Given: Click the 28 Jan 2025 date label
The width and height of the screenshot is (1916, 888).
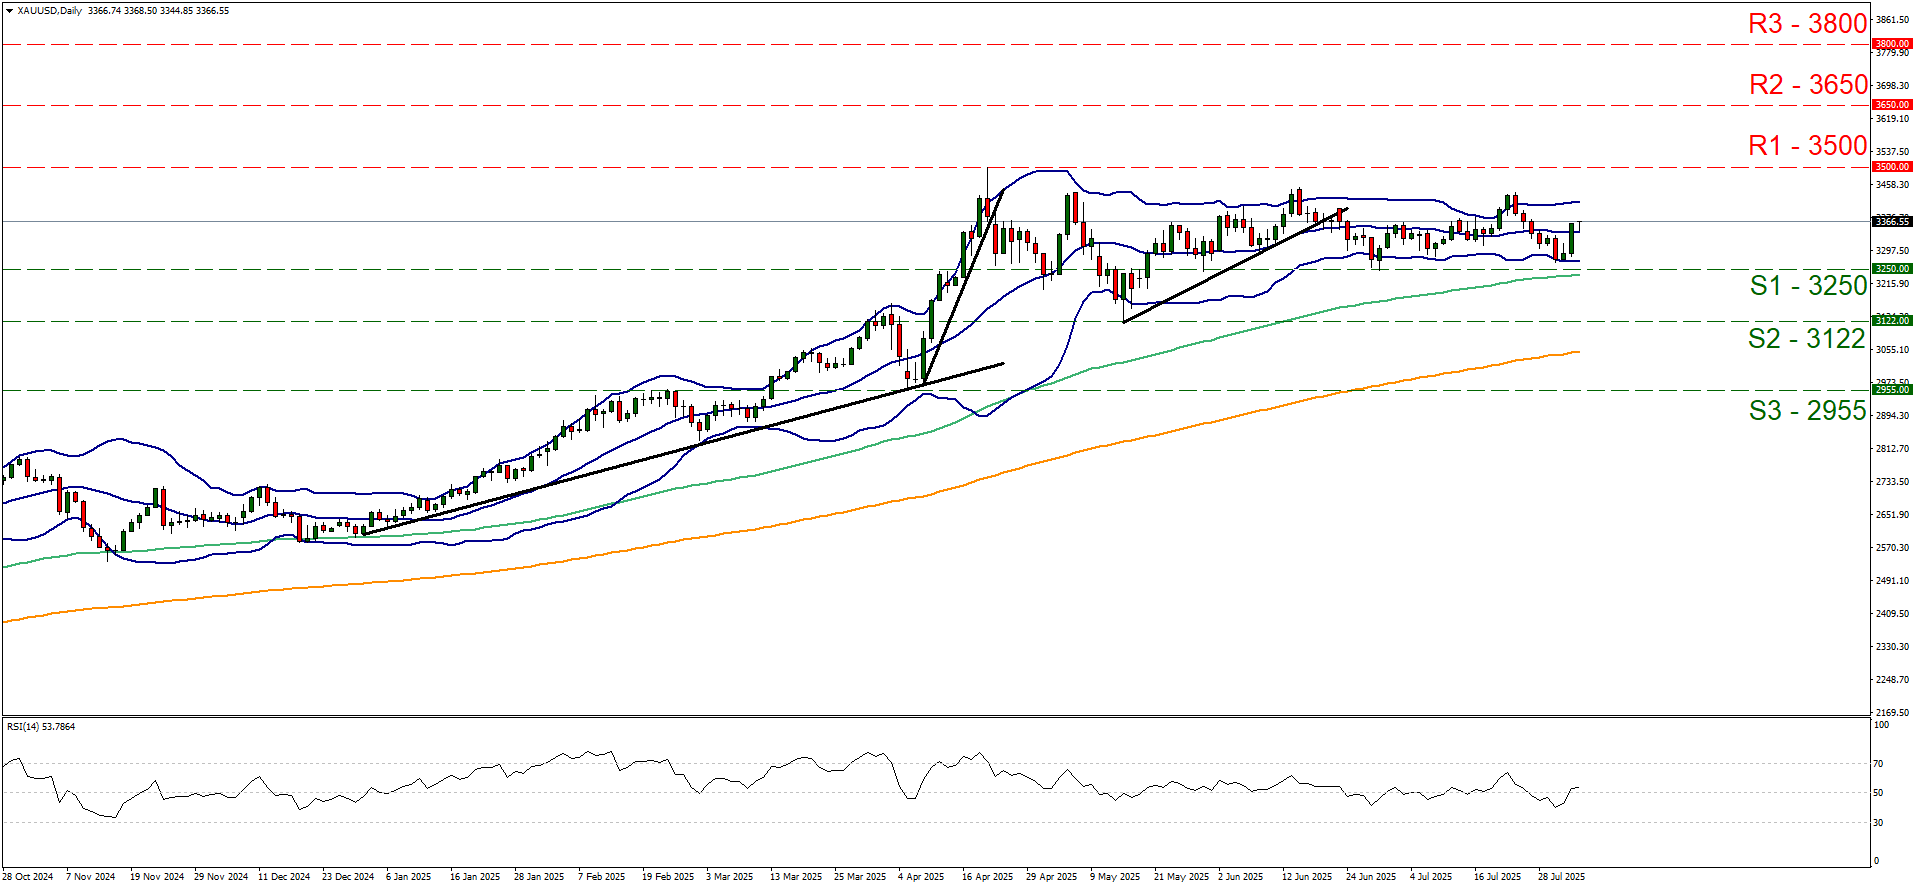Looking at the screenshot, I should (539, 877).
